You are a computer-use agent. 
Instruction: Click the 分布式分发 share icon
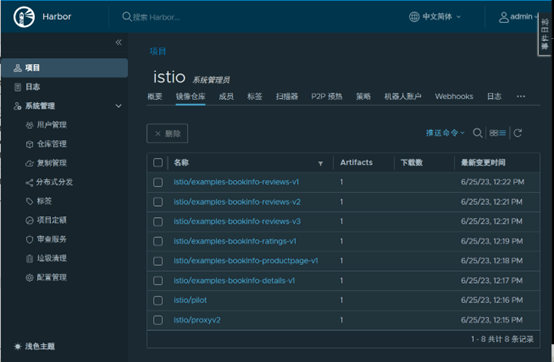coord(29,182)
